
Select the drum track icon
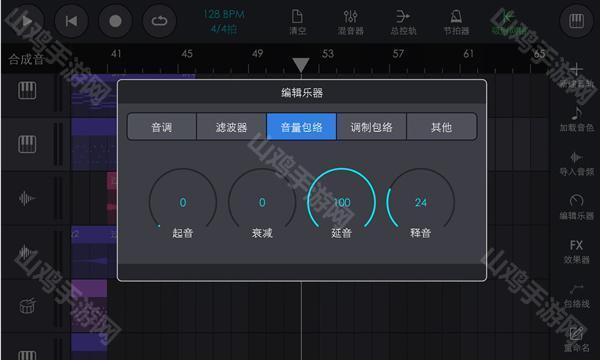pyautogui.click(x=28, y=306)
